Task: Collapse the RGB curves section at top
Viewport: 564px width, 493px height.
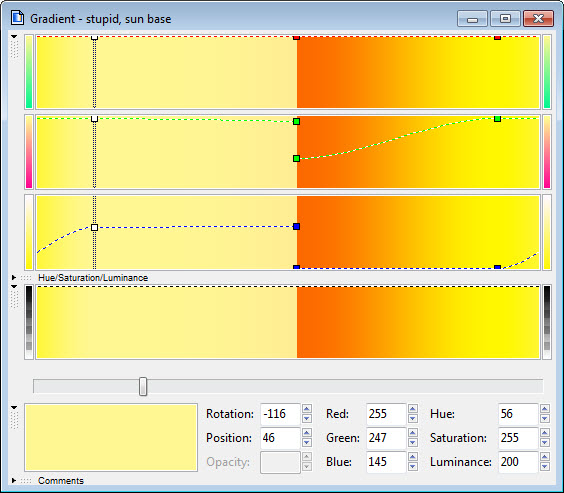Action: click(14, 37)
